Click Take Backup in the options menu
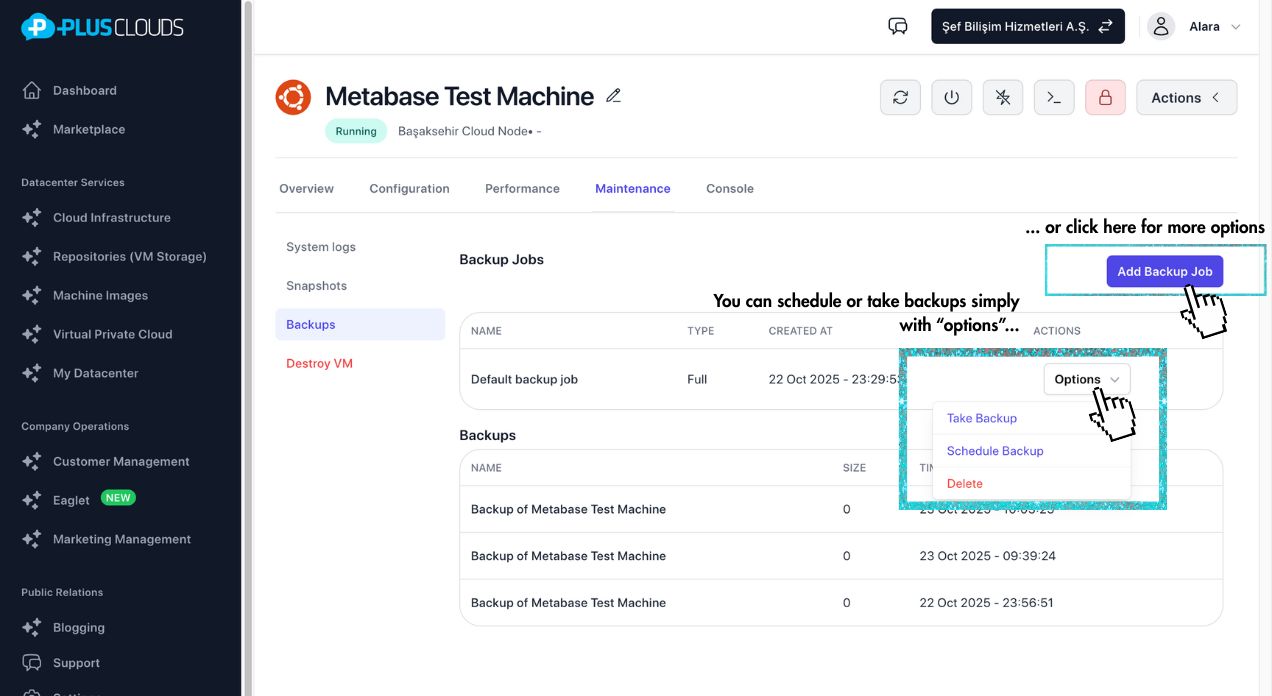This screenshot has width=1272, height=696. [x=981, y=418]
